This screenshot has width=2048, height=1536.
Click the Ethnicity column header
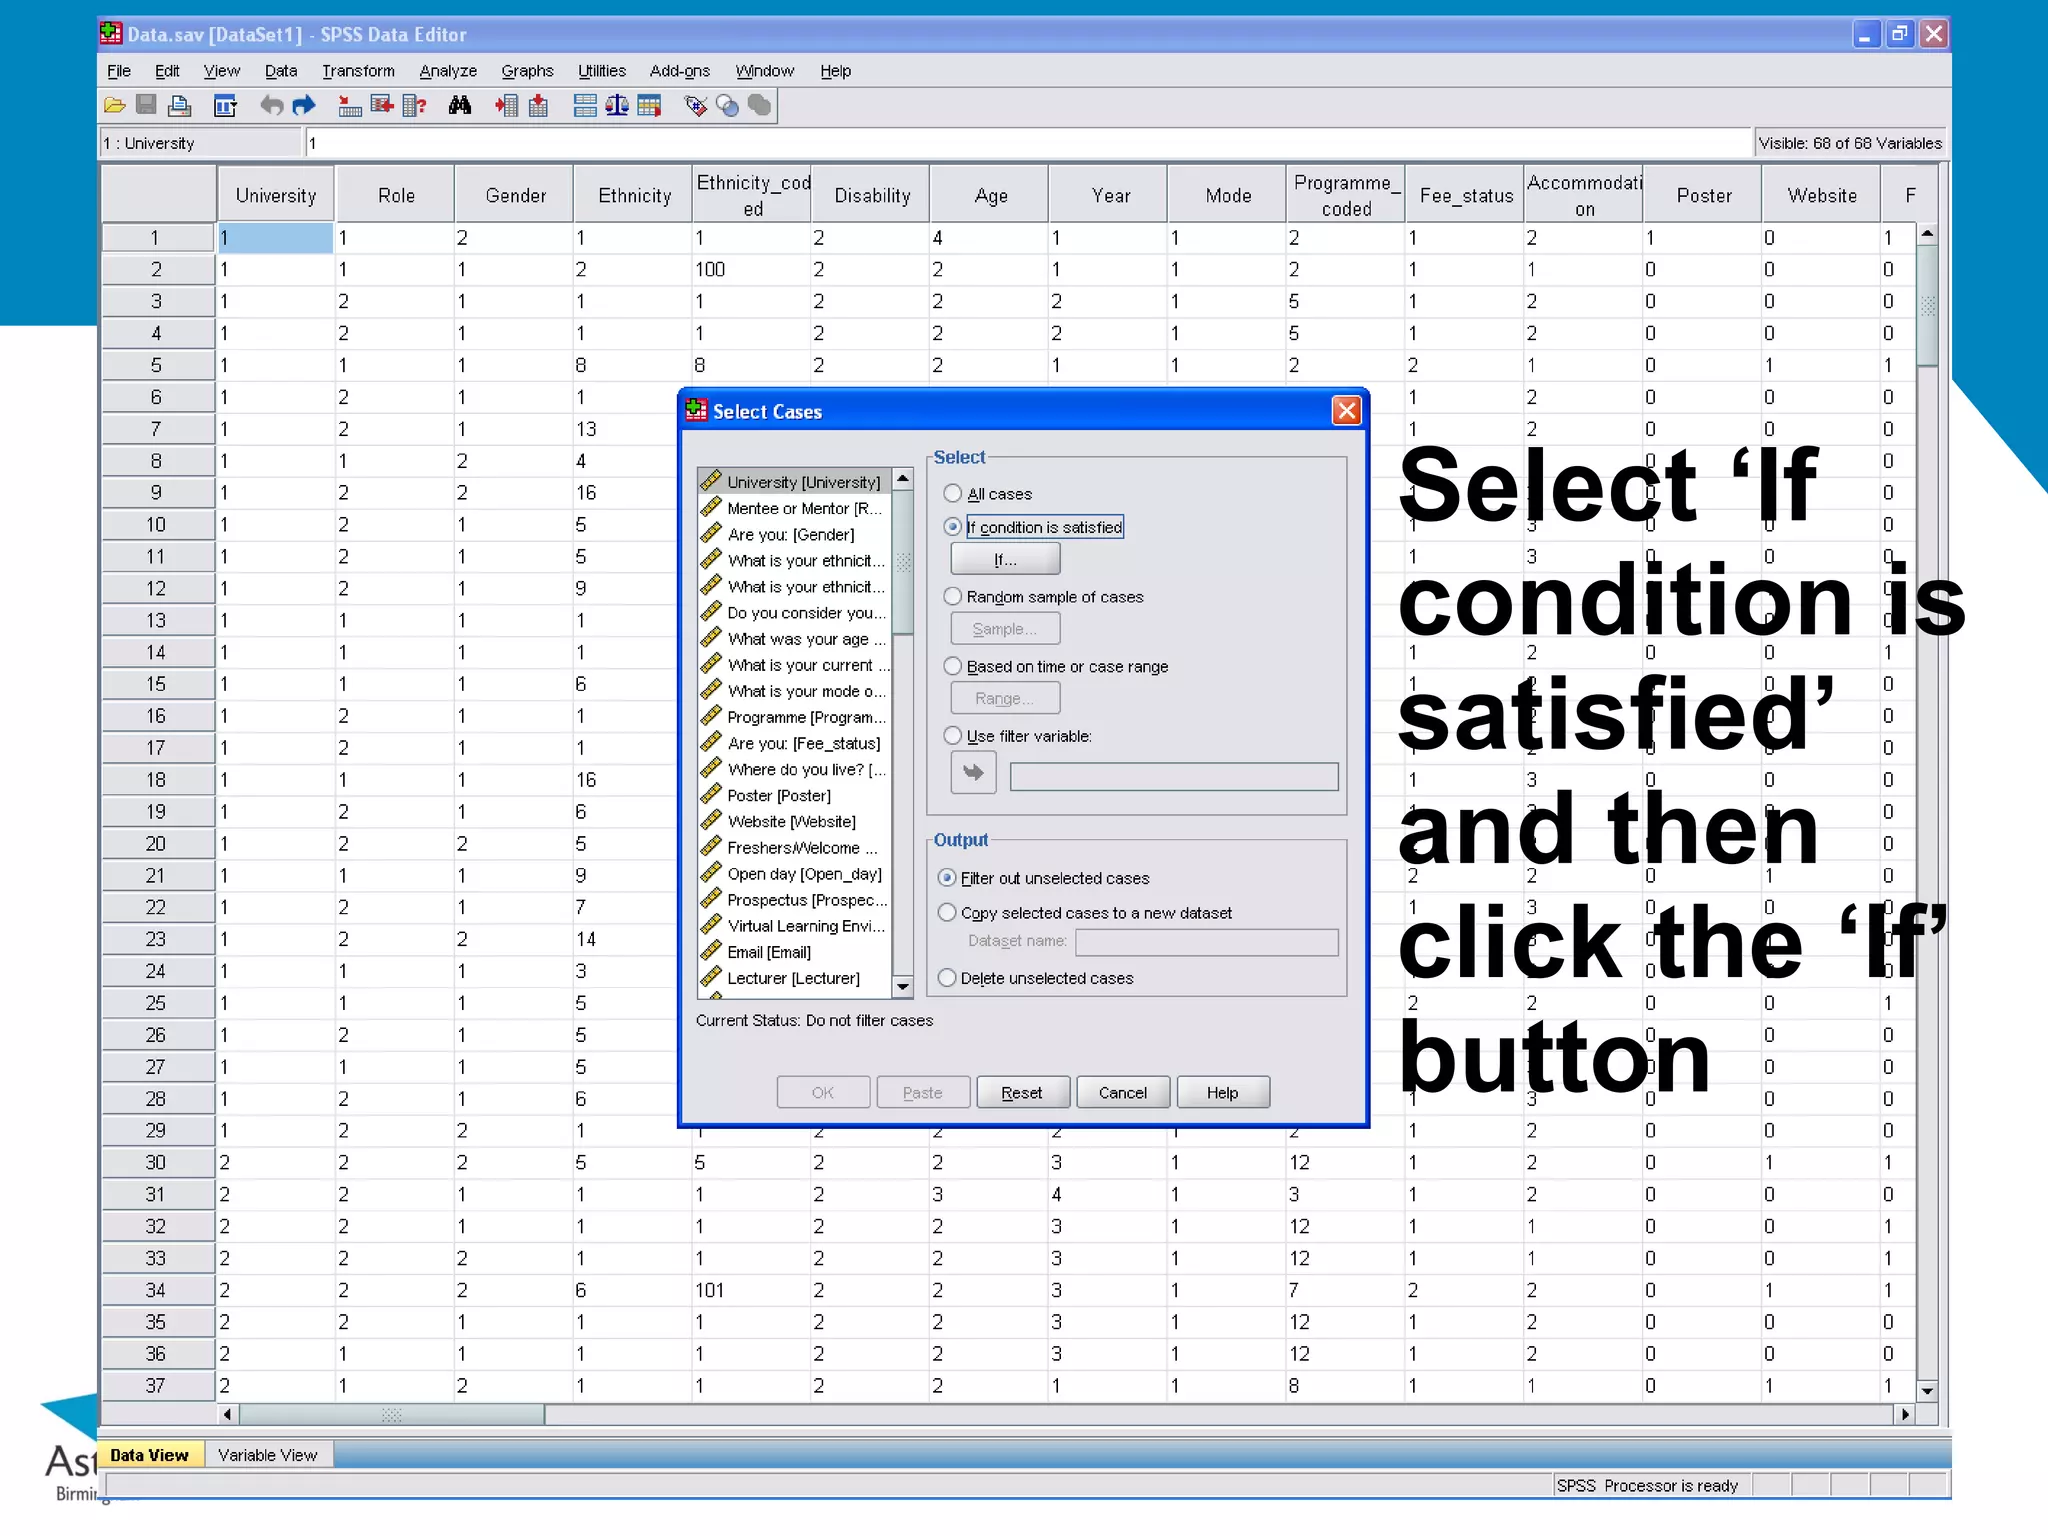tap(634, 195)
